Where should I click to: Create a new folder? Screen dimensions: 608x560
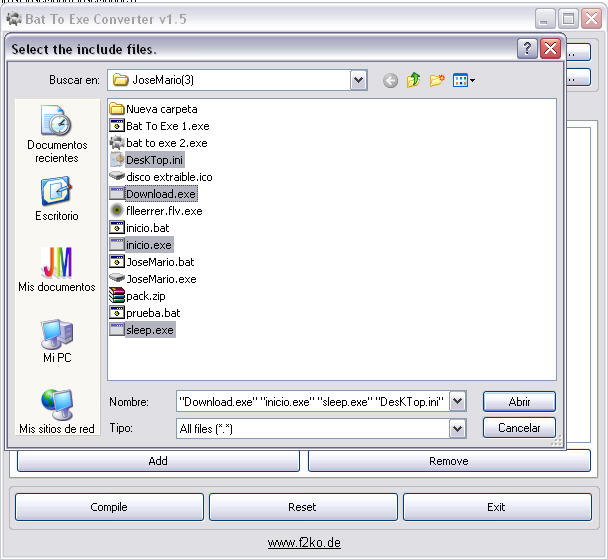coord(437,80)
